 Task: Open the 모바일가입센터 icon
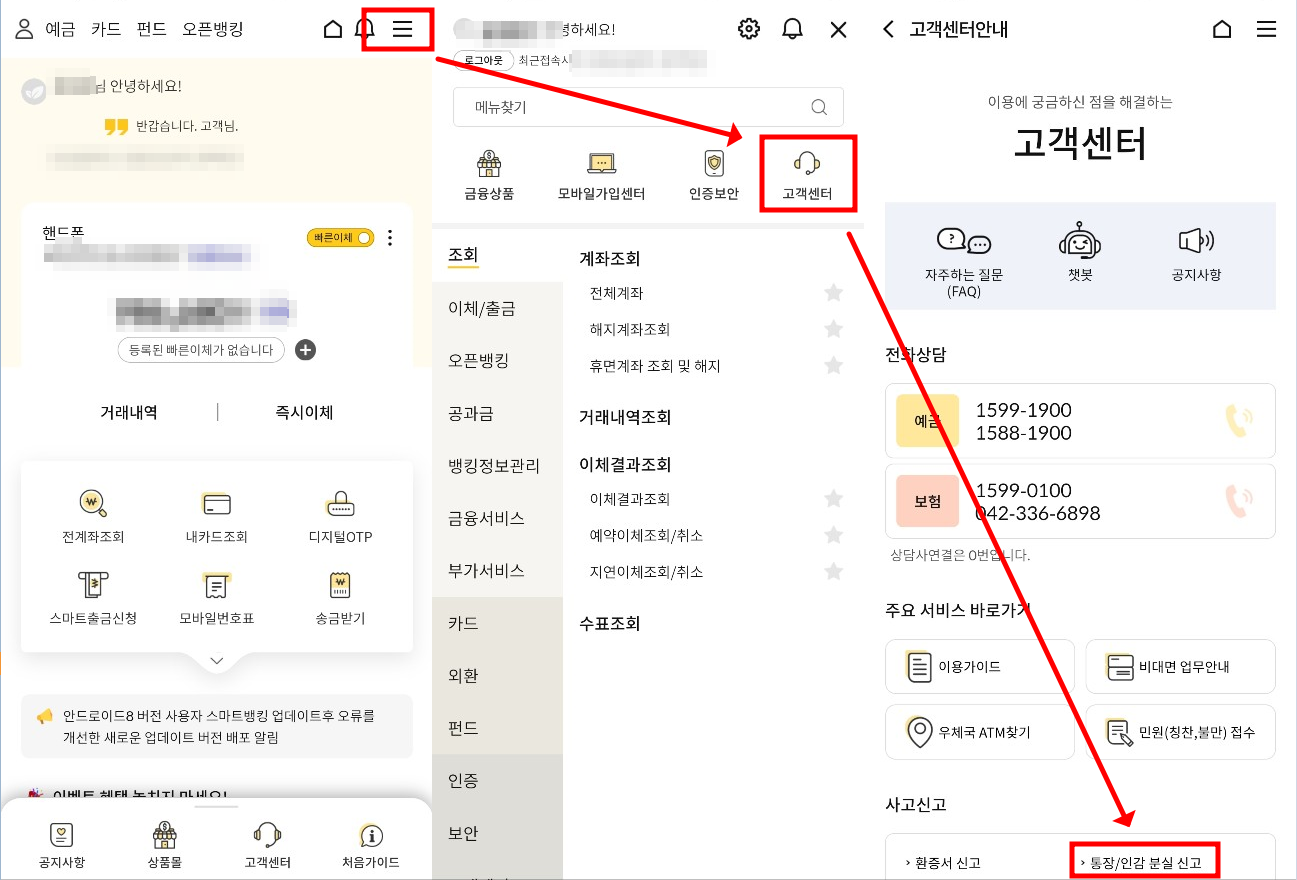pyautogui.click(x=603, y=172)
